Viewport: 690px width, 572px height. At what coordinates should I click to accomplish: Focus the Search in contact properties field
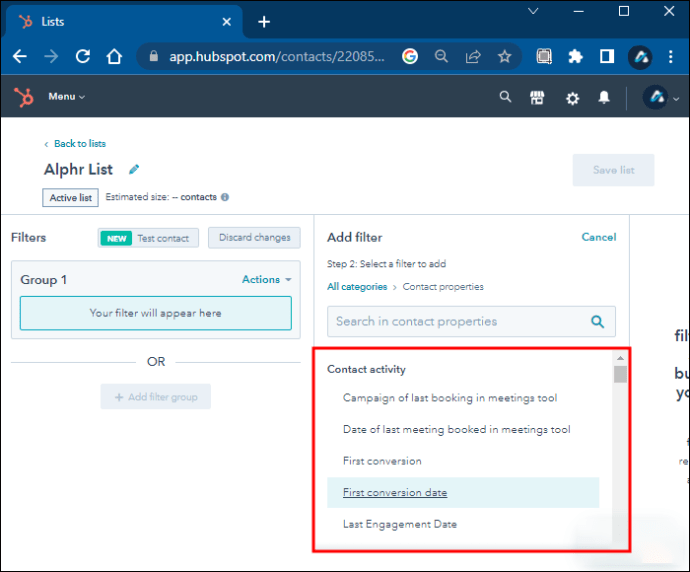(x=471, y=322)
